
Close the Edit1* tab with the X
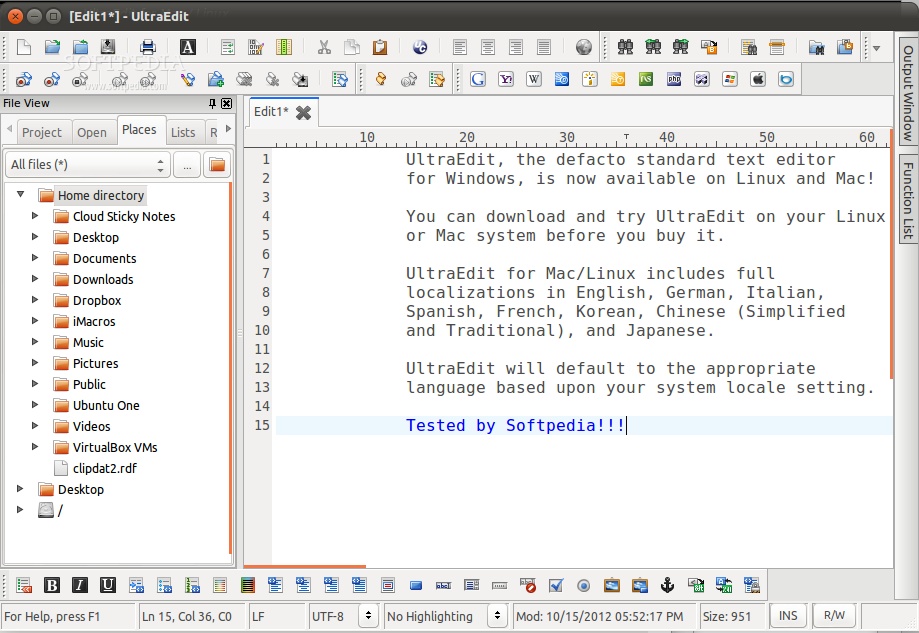tap(304, 113)
